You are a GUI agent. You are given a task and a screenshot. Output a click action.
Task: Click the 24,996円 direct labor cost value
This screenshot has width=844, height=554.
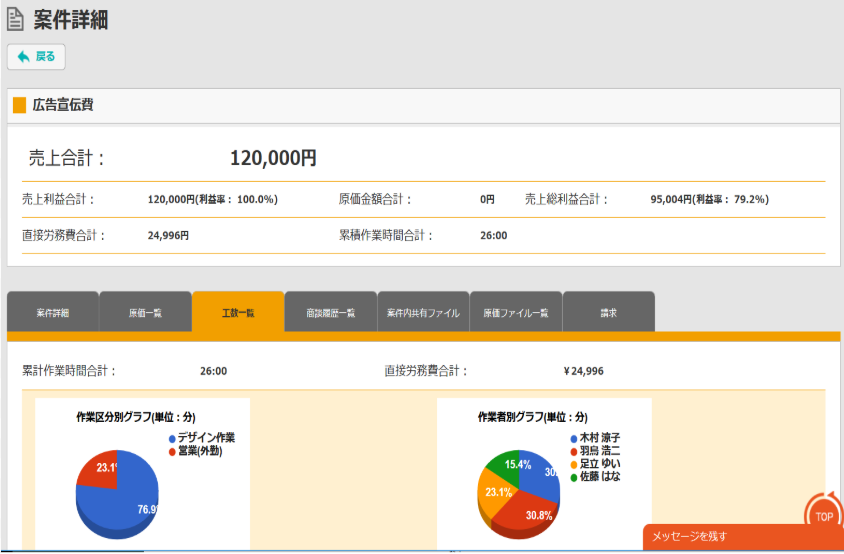tap(168, 235)
